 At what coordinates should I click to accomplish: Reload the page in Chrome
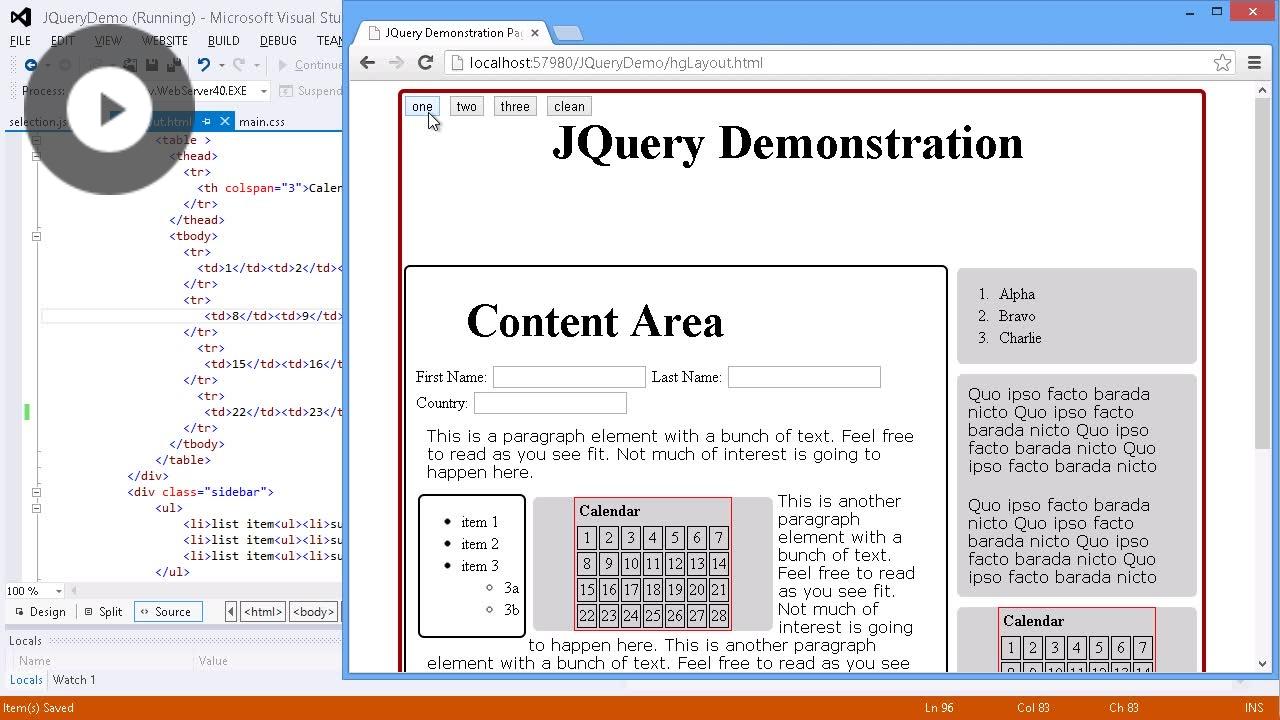tap(425, 62)
